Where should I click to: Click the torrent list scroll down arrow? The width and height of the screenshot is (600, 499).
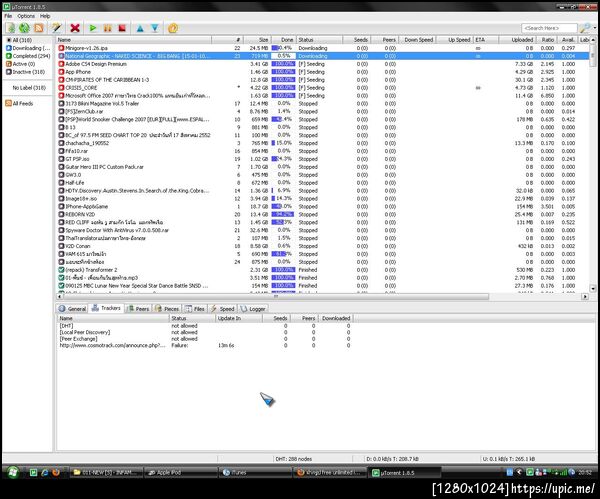[x=593, y=289]
